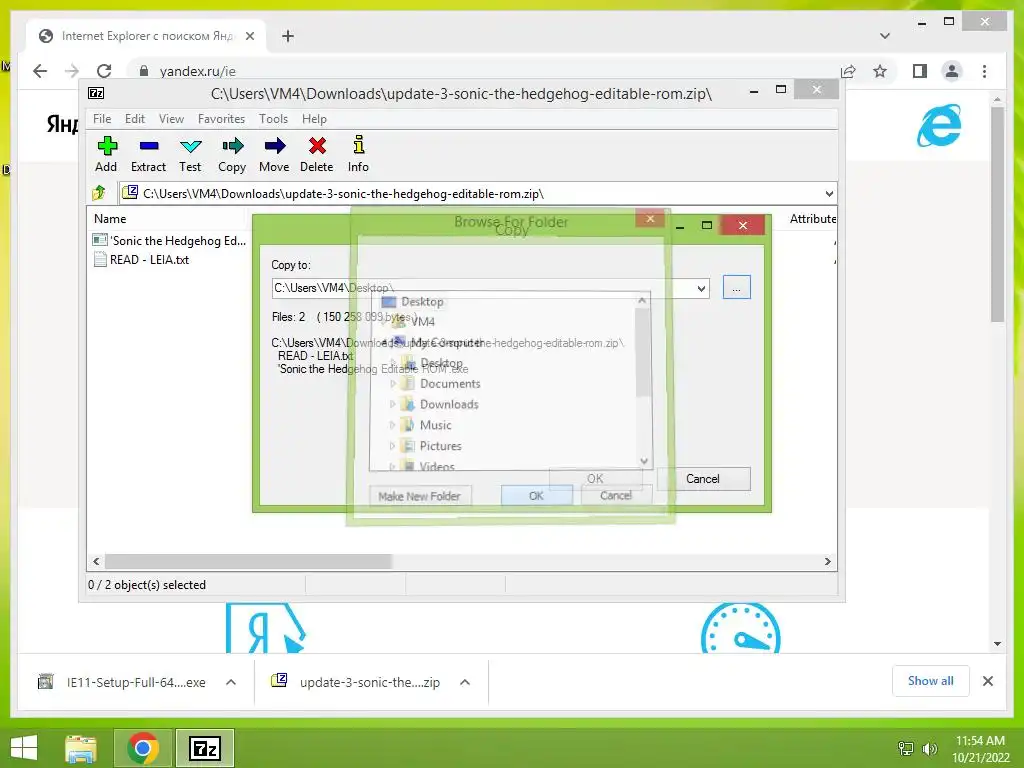The height and width of the screenshot is (768, 1024).
Task: Select the READ - LEIA.txt file
Action: pos(142,260)
